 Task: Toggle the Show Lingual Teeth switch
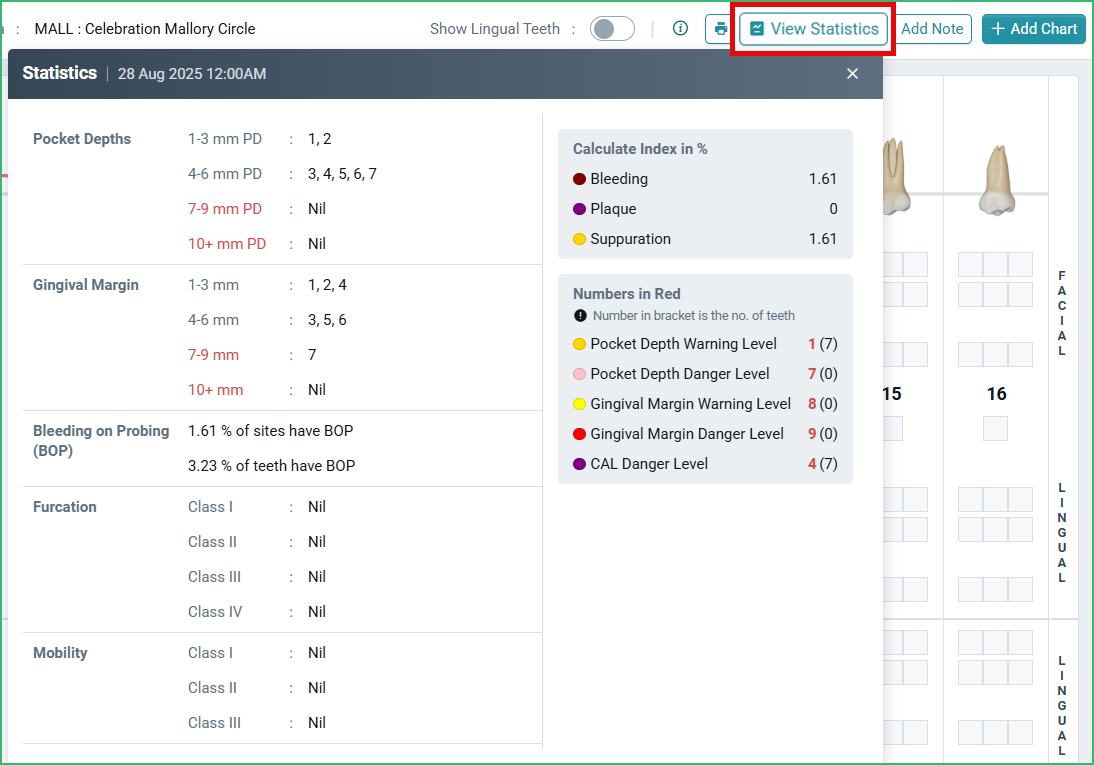pos(611,29)
